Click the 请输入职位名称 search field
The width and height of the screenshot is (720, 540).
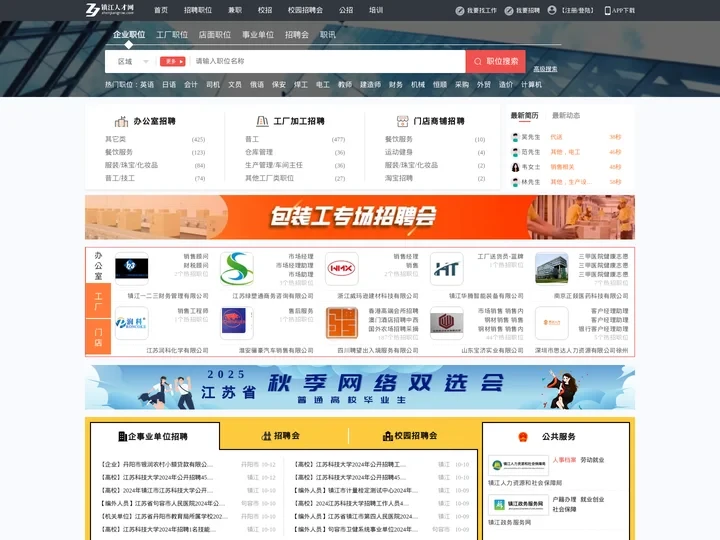coord(328,62)
